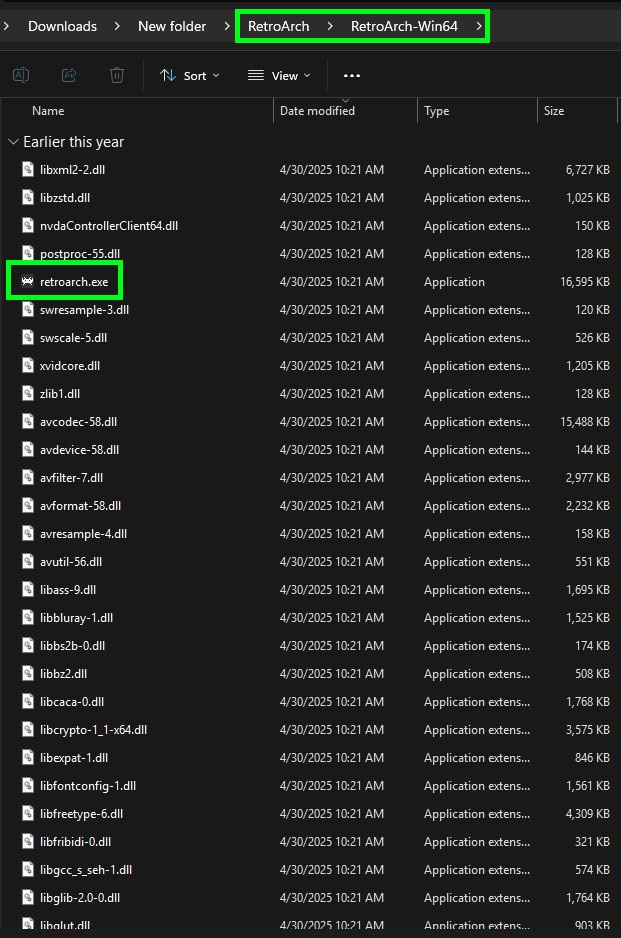This screenshot has width=621, height=938.
Task: Click the 16,595 KB size cell
Action: [585, 282]
